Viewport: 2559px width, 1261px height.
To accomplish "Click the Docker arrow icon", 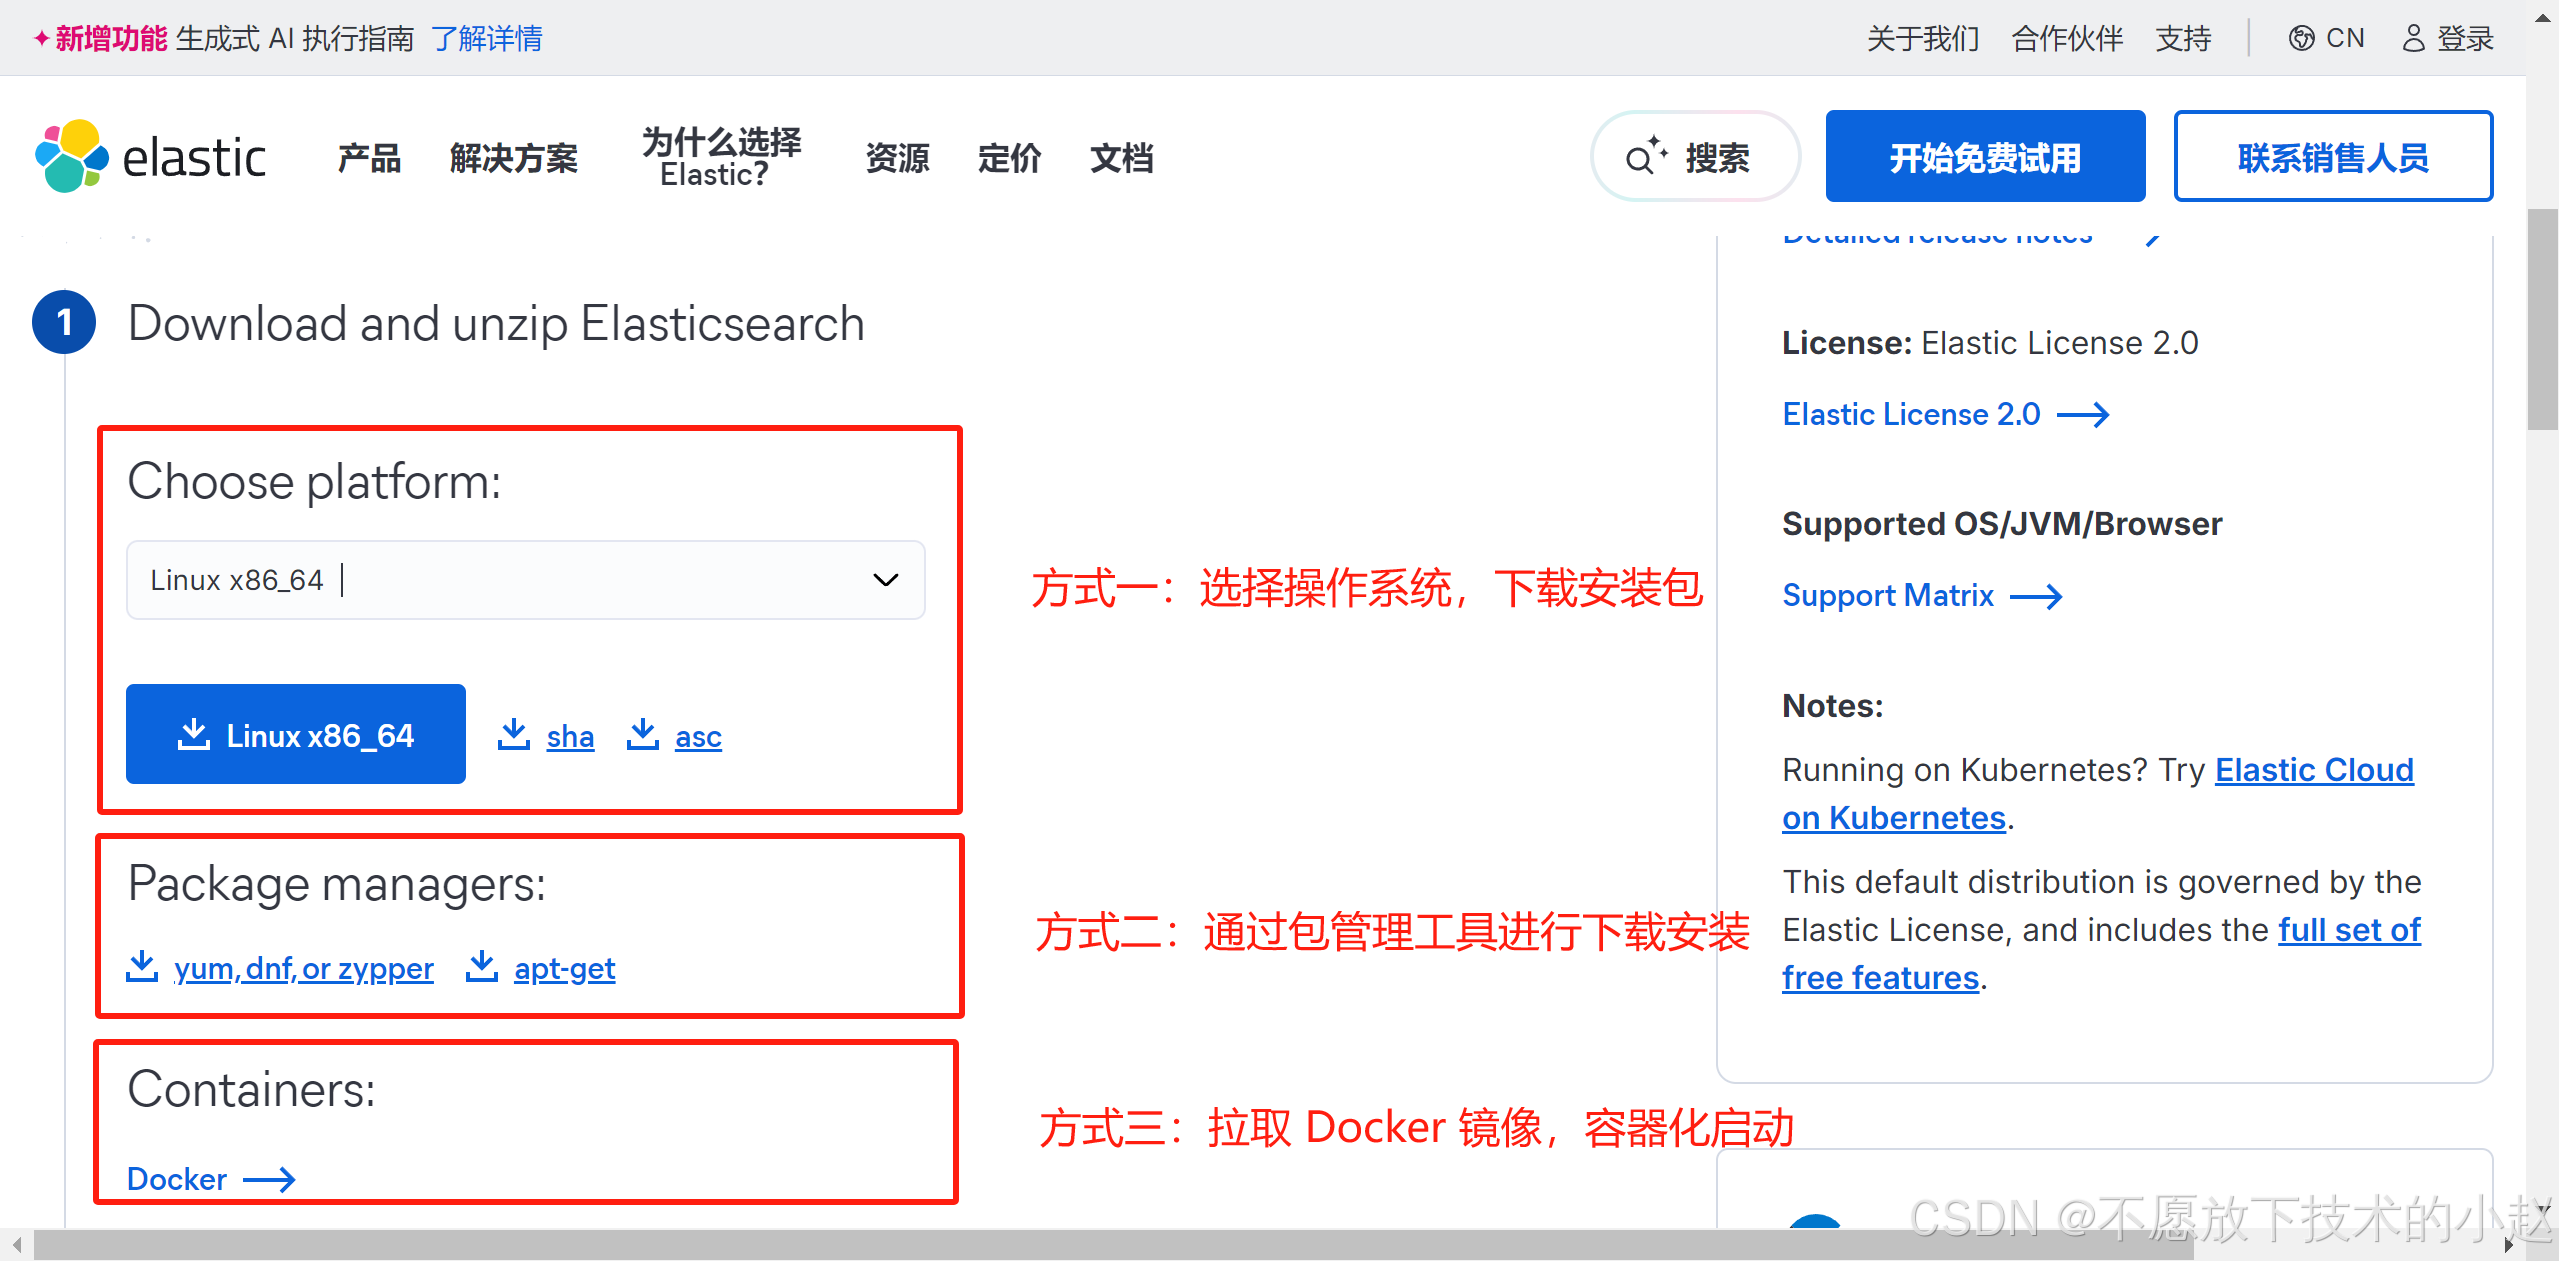I will pyautogui.click(x=269, y=1180).
